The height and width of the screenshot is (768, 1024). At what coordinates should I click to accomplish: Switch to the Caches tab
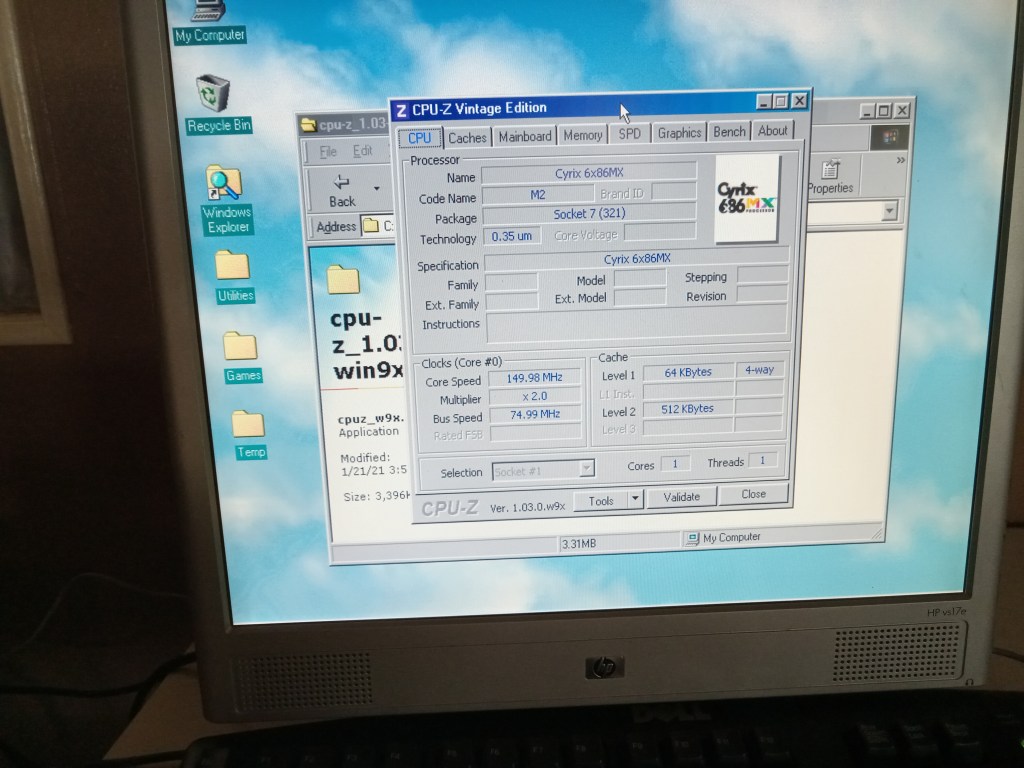[467, 138]
